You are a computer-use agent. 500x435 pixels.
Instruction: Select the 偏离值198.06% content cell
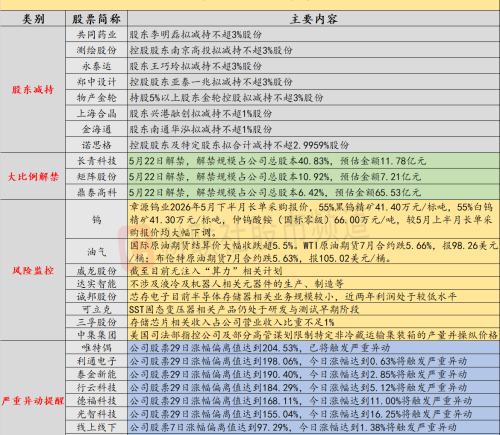[314, 361]
